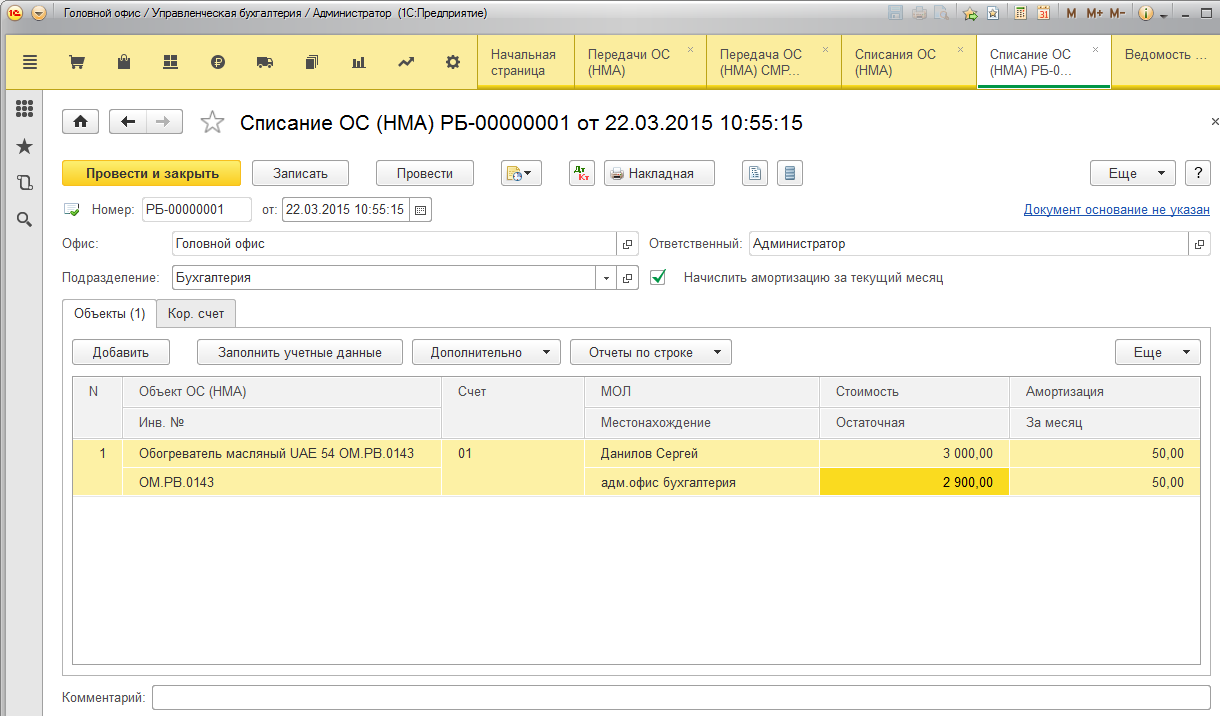
Task: Open calendar in title bar
Action: click(x=1043, y=14)
